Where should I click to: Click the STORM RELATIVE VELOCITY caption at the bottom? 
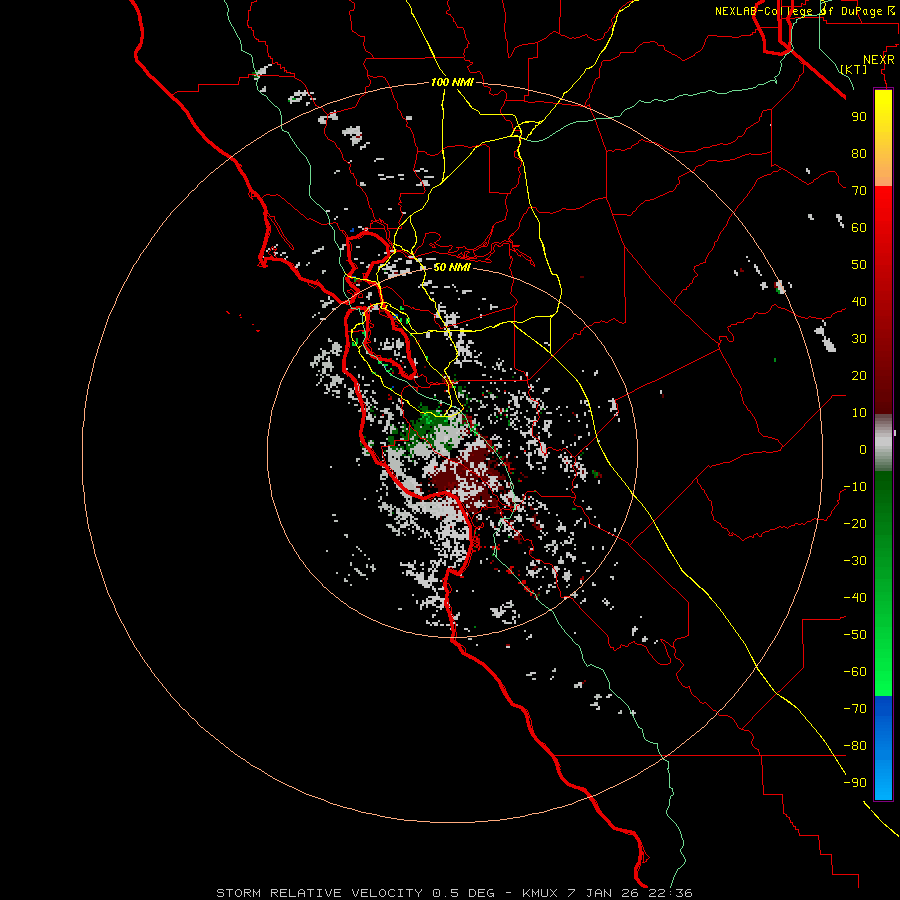click(x=454, y=893)
